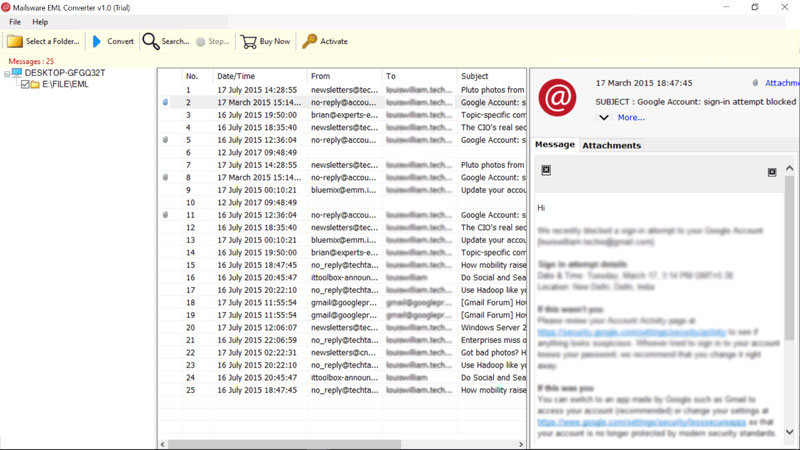The width and height of the screenshot is (800, 450).
Task: Select message 1 Pluto photos row
Action: pyautogui.click(x=342, y=90)
